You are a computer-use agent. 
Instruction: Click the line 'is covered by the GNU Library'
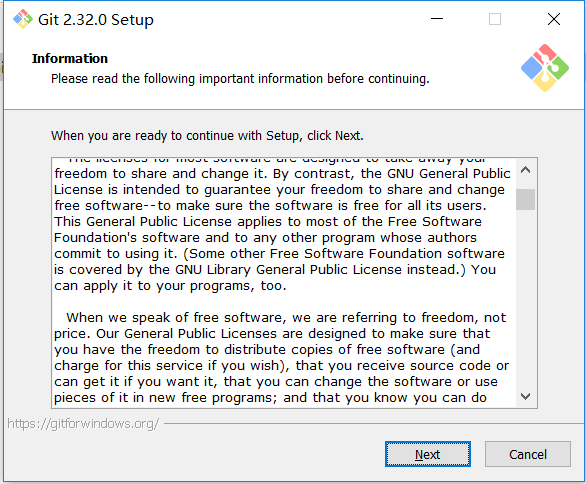pyautogui.click(x=275, y=270)
